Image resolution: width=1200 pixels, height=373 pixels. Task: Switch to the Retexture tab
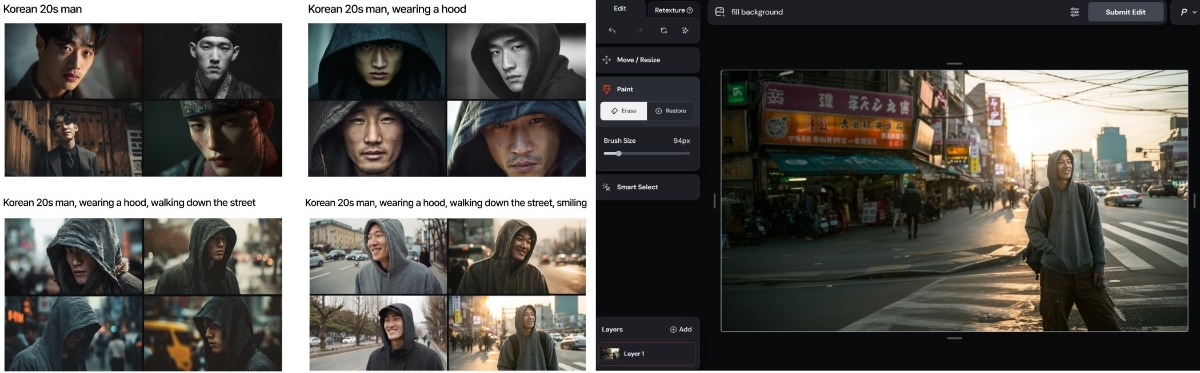point(673,10)
